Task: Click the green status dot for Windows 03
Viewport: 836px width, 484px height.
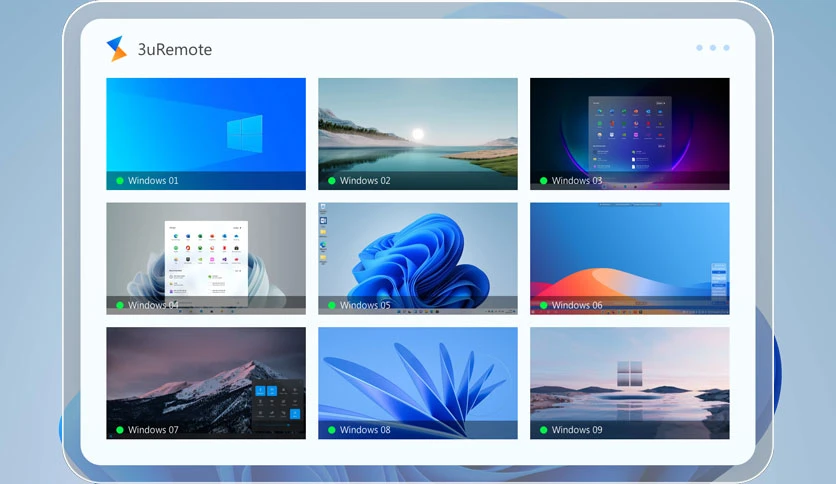Action: click(544, 181)
